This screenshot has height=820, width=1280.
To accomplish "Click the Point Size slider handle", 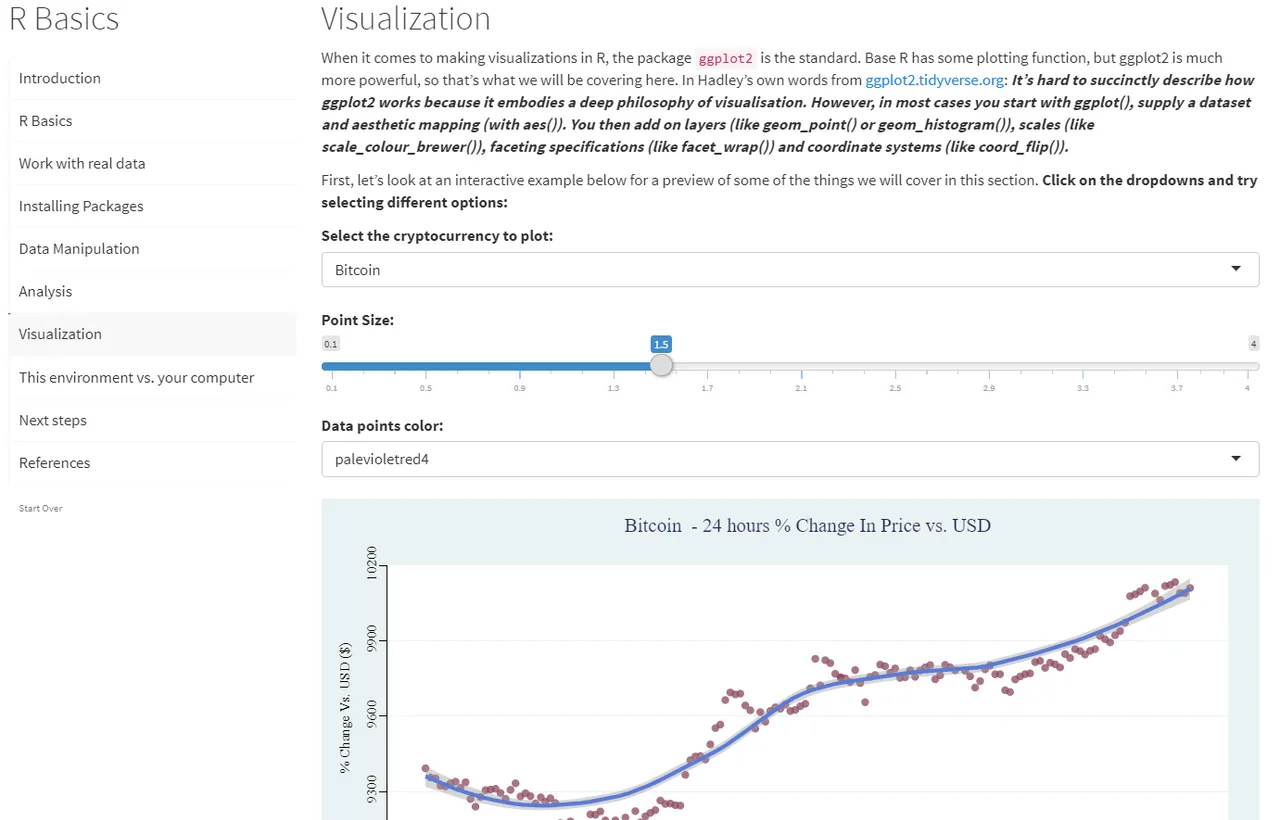I will pos(661,365).
